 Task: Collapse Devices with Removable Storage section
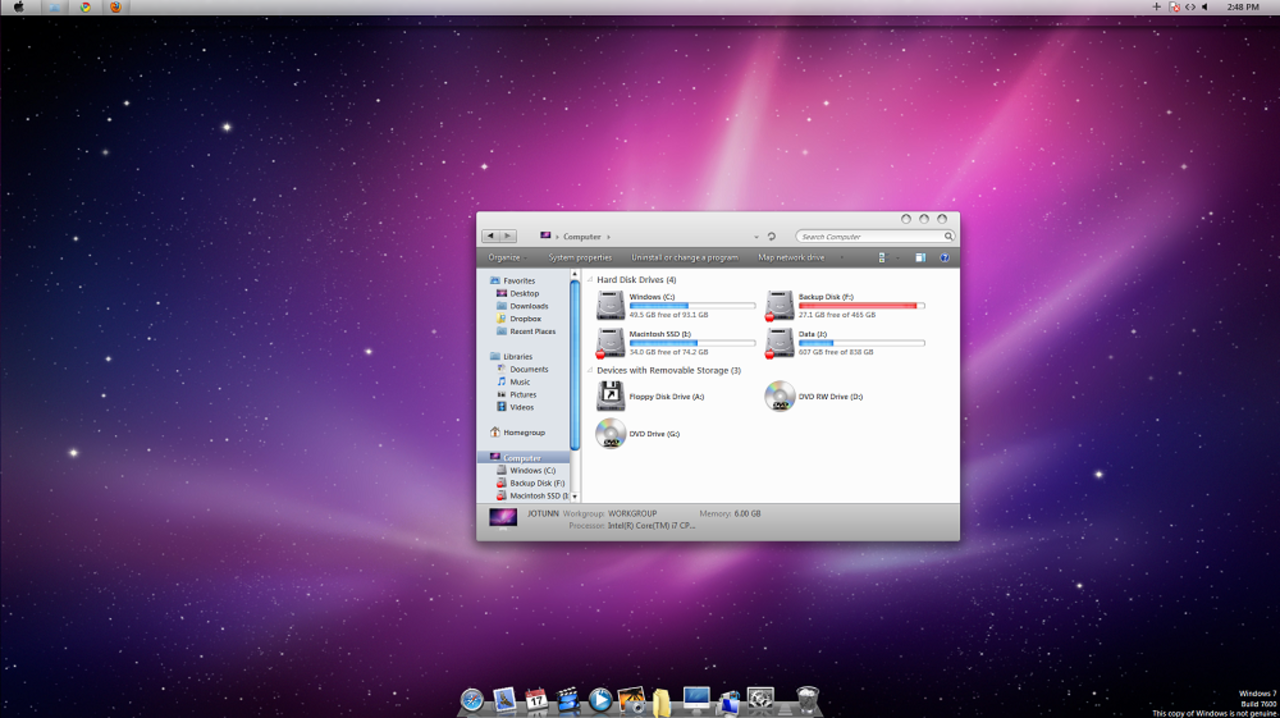tap(589, 370)
